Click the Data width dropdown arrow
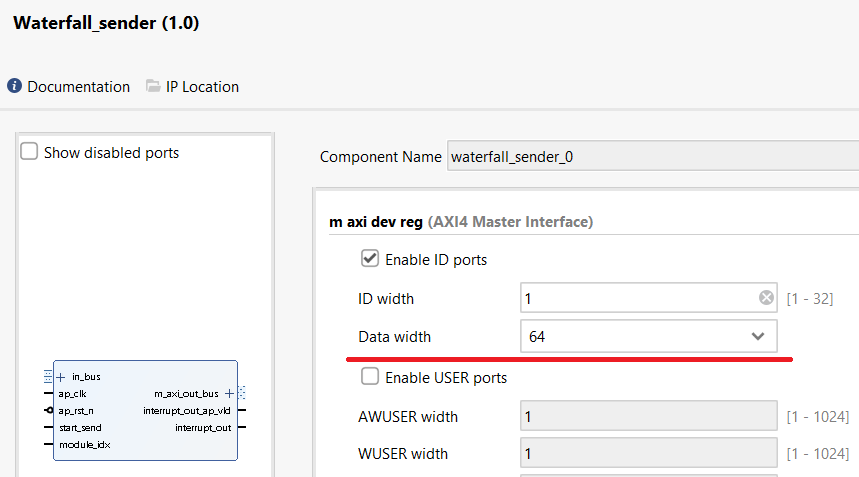859x477 pixels. tap(758, 337)
